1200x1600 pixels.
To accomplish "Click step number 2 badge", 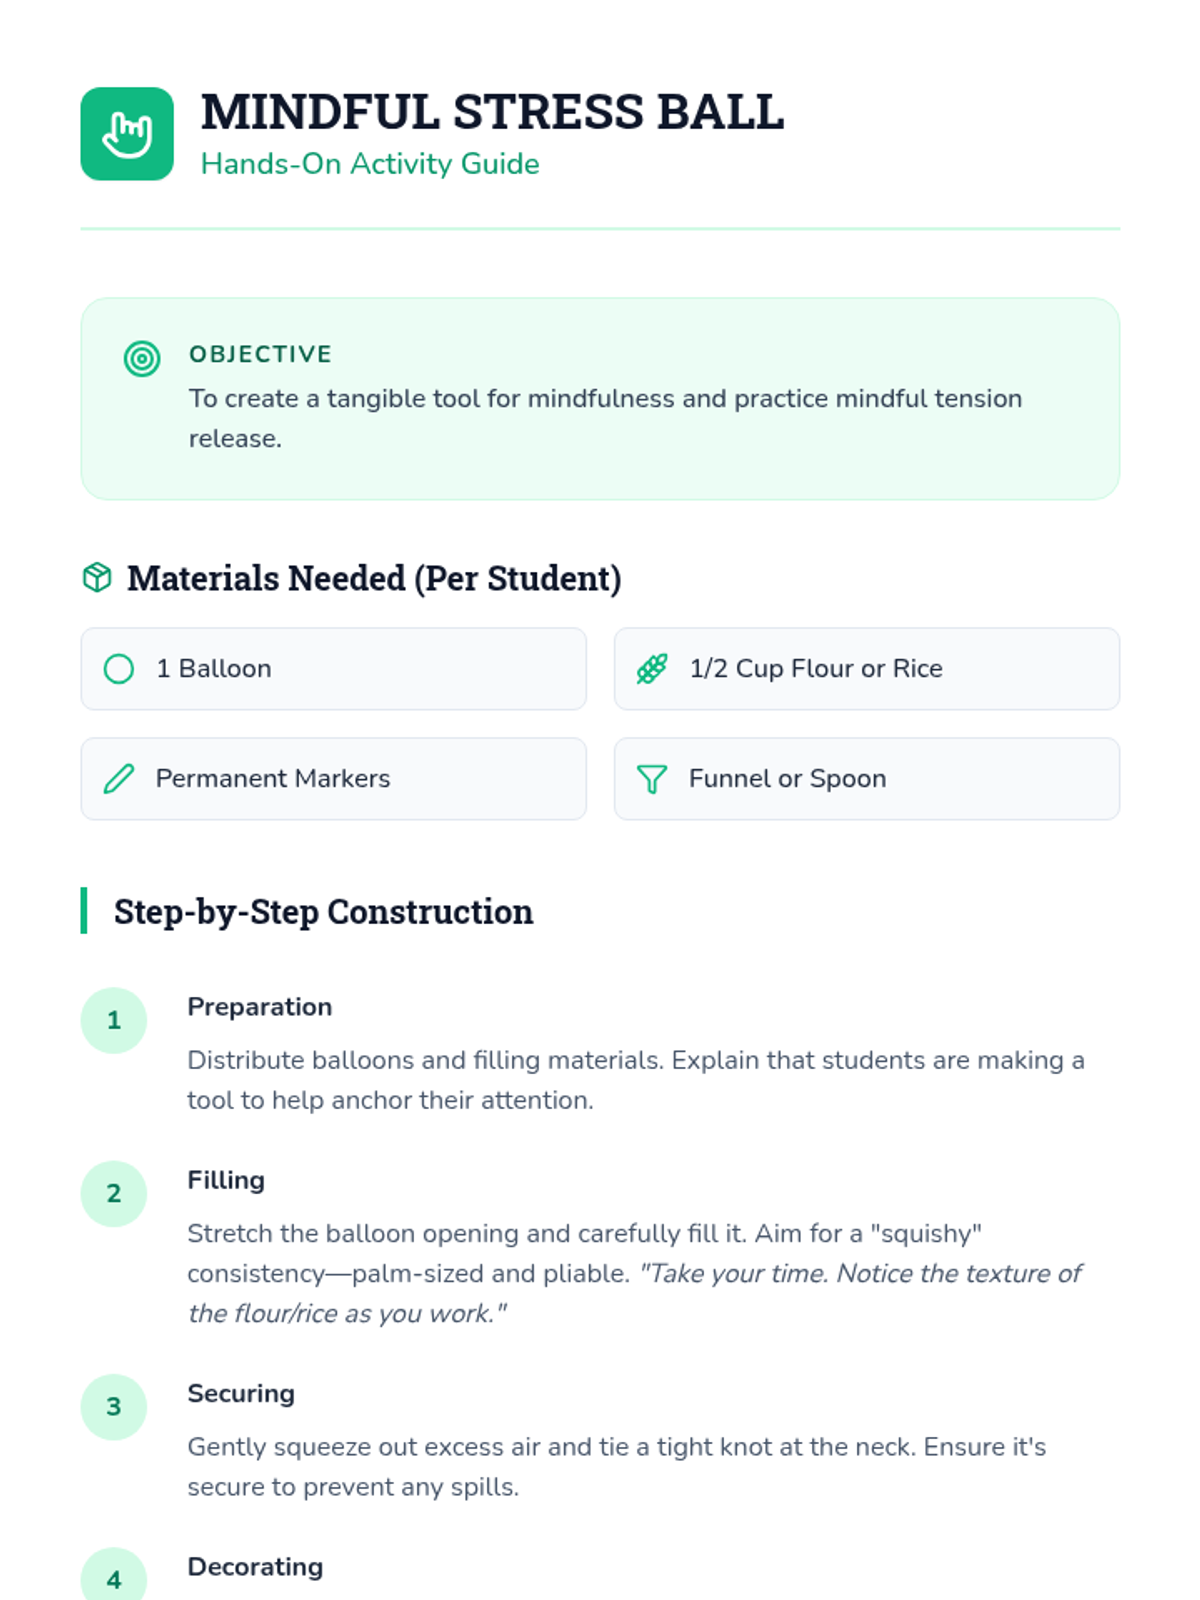I will pos(114,1193).
